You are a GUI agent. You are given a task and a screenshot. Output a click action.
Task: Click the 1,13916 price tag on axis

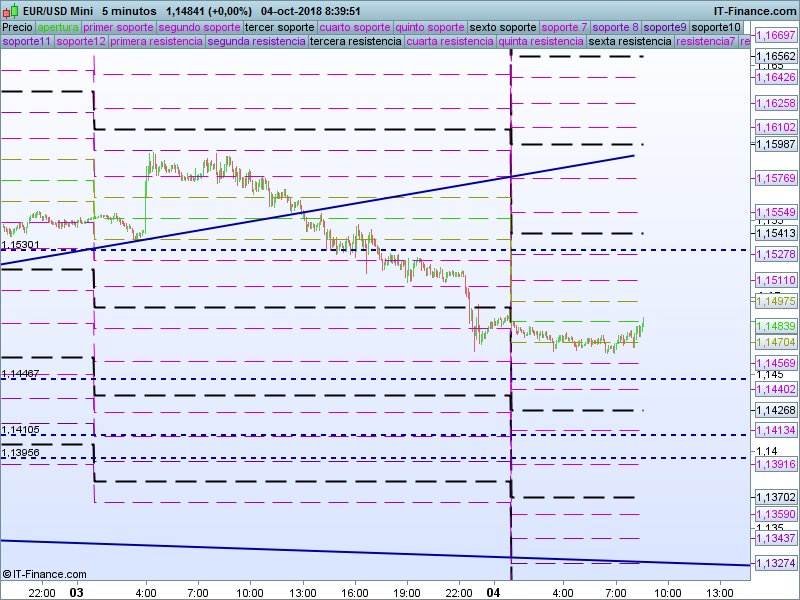(x=776, y=464)
